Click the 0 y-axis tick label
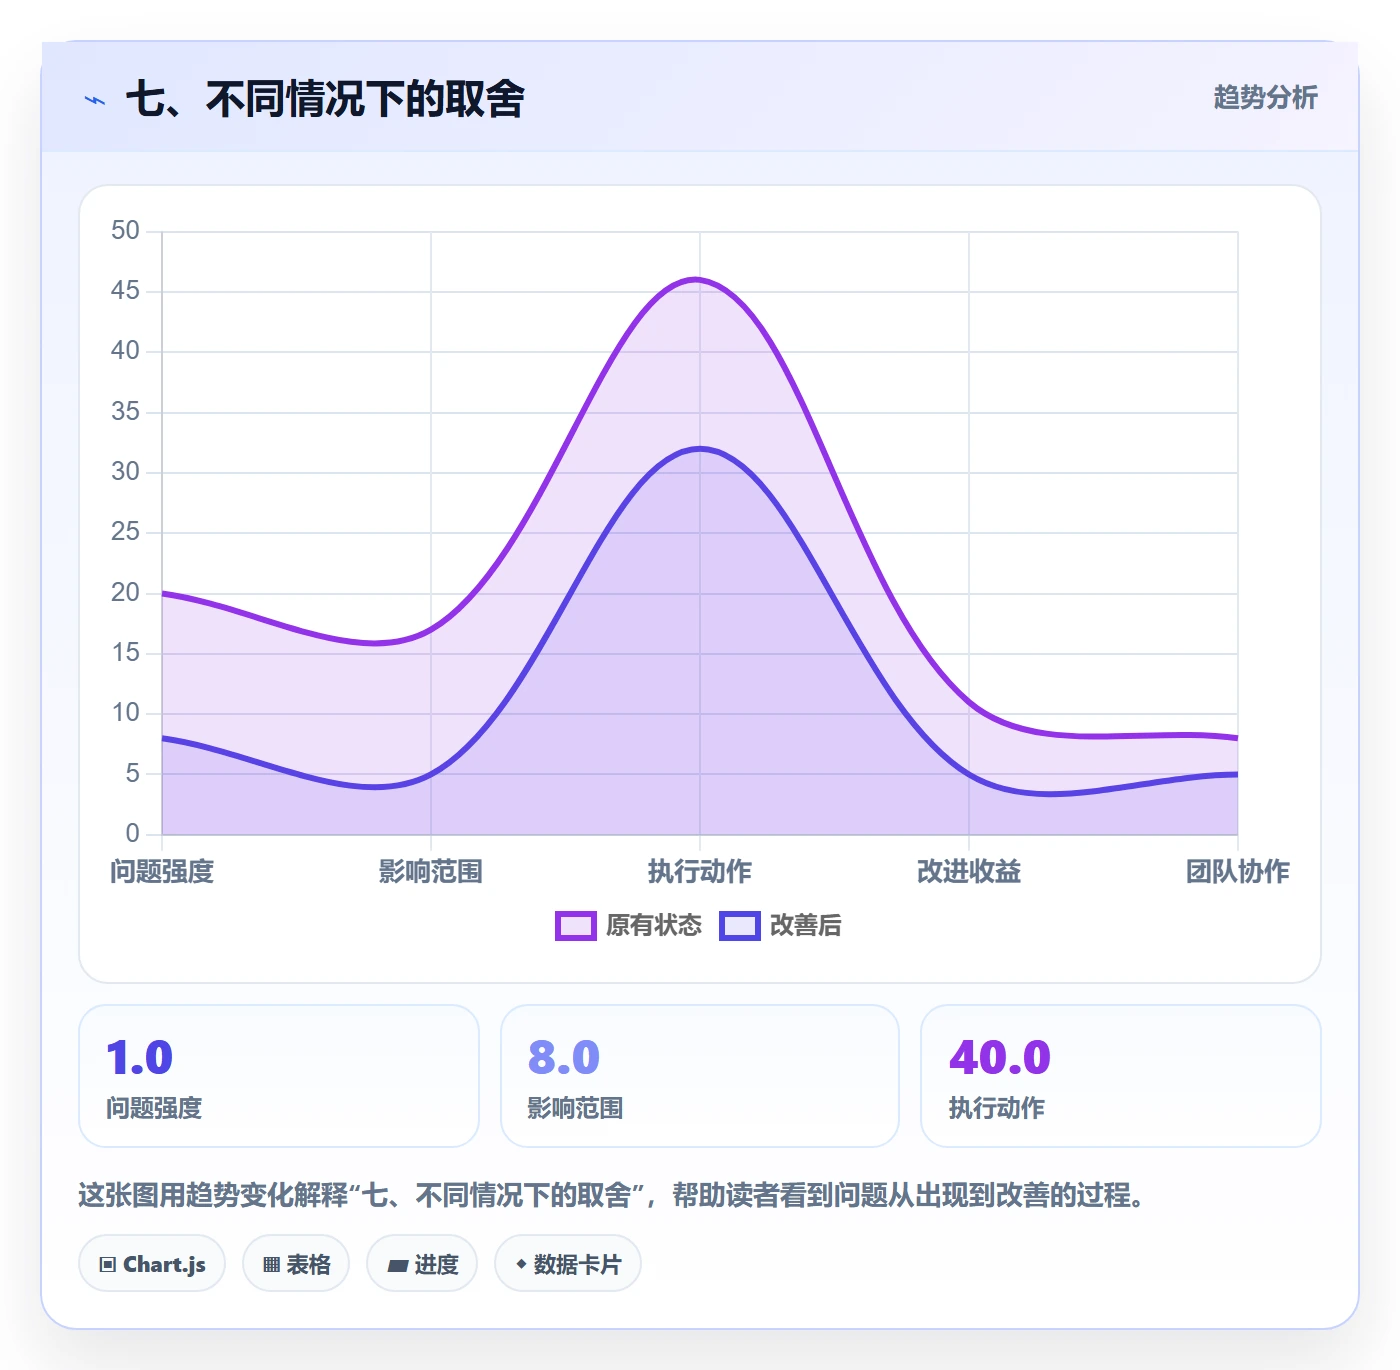The width and height of the screenshot is (1400, 1370). coord(132,833)
